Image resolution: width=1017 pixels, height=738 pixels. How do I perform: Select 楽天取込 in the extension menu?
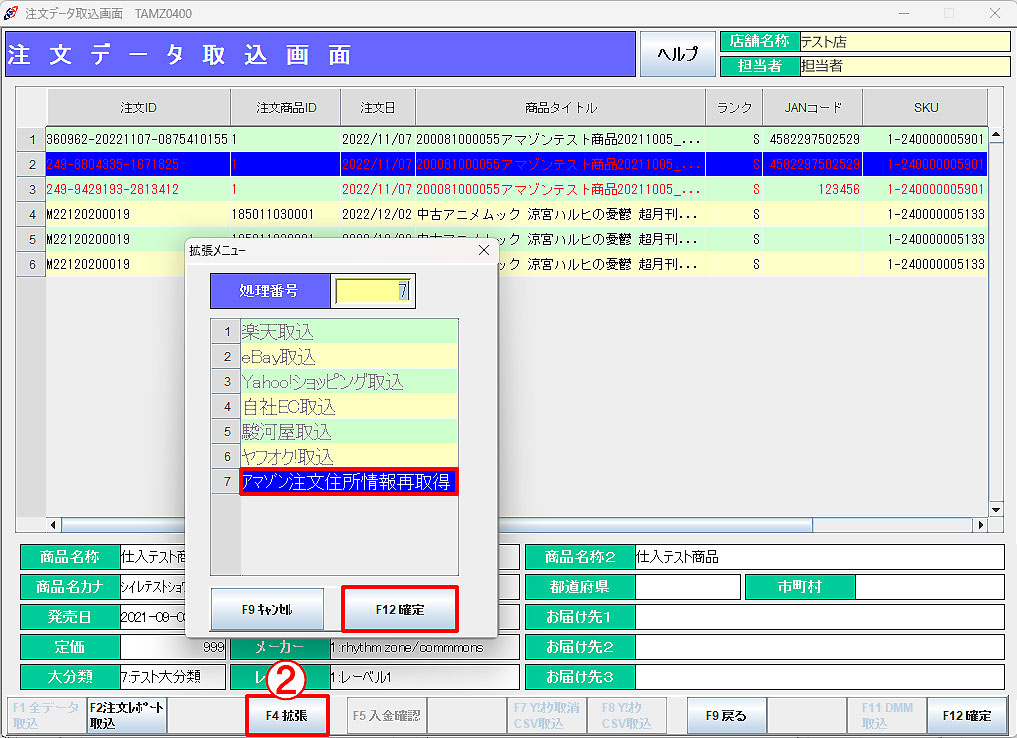click(348, 332)
